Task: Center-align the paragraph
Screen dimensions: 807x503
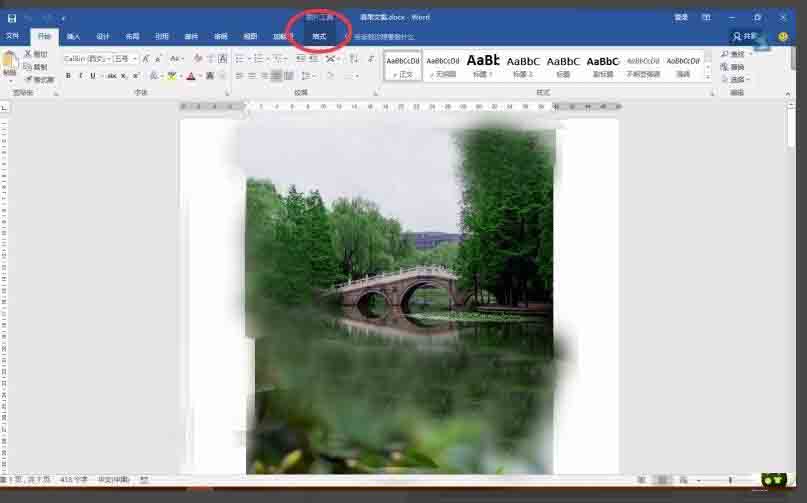Action: (252, 76)
